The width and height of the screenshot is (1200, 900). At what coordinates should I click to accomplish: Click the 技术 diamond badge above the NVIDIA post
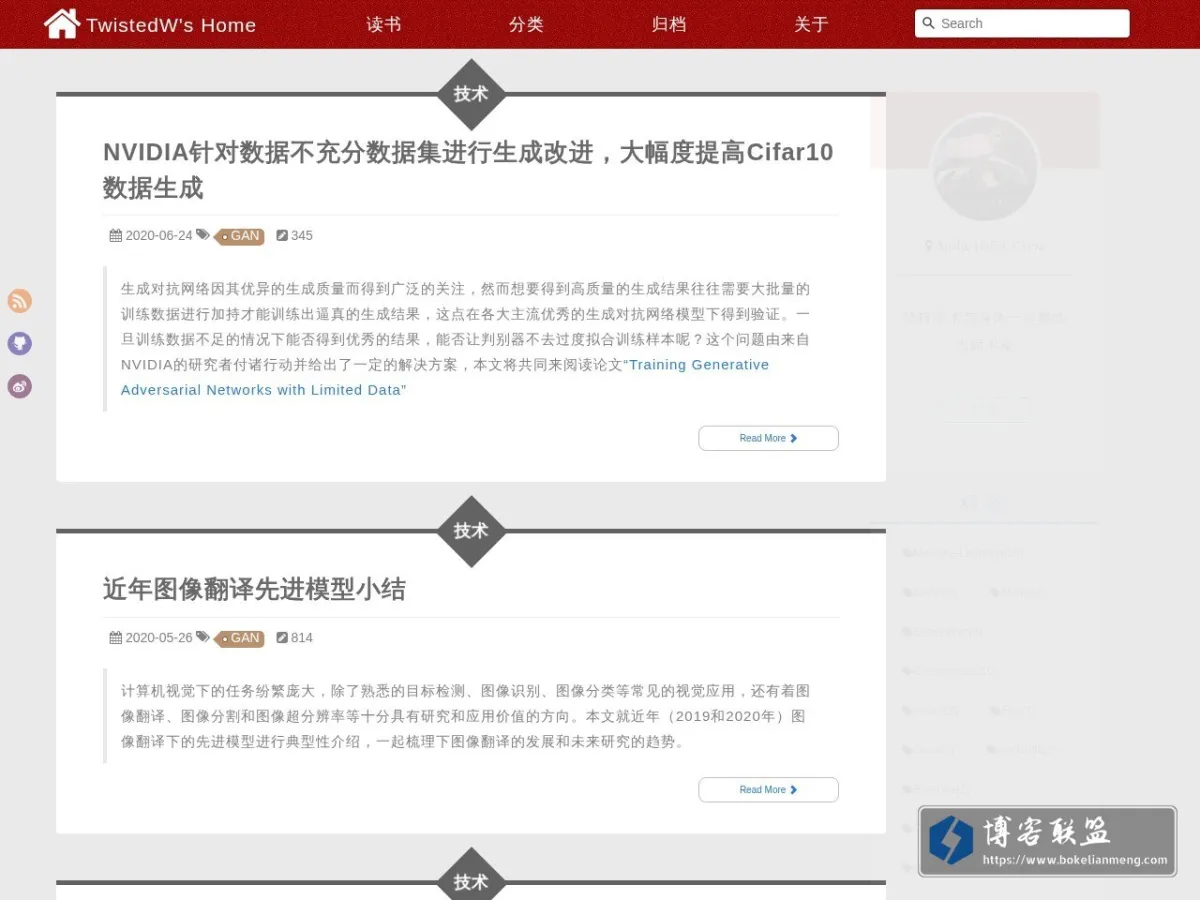pos(471,94)
